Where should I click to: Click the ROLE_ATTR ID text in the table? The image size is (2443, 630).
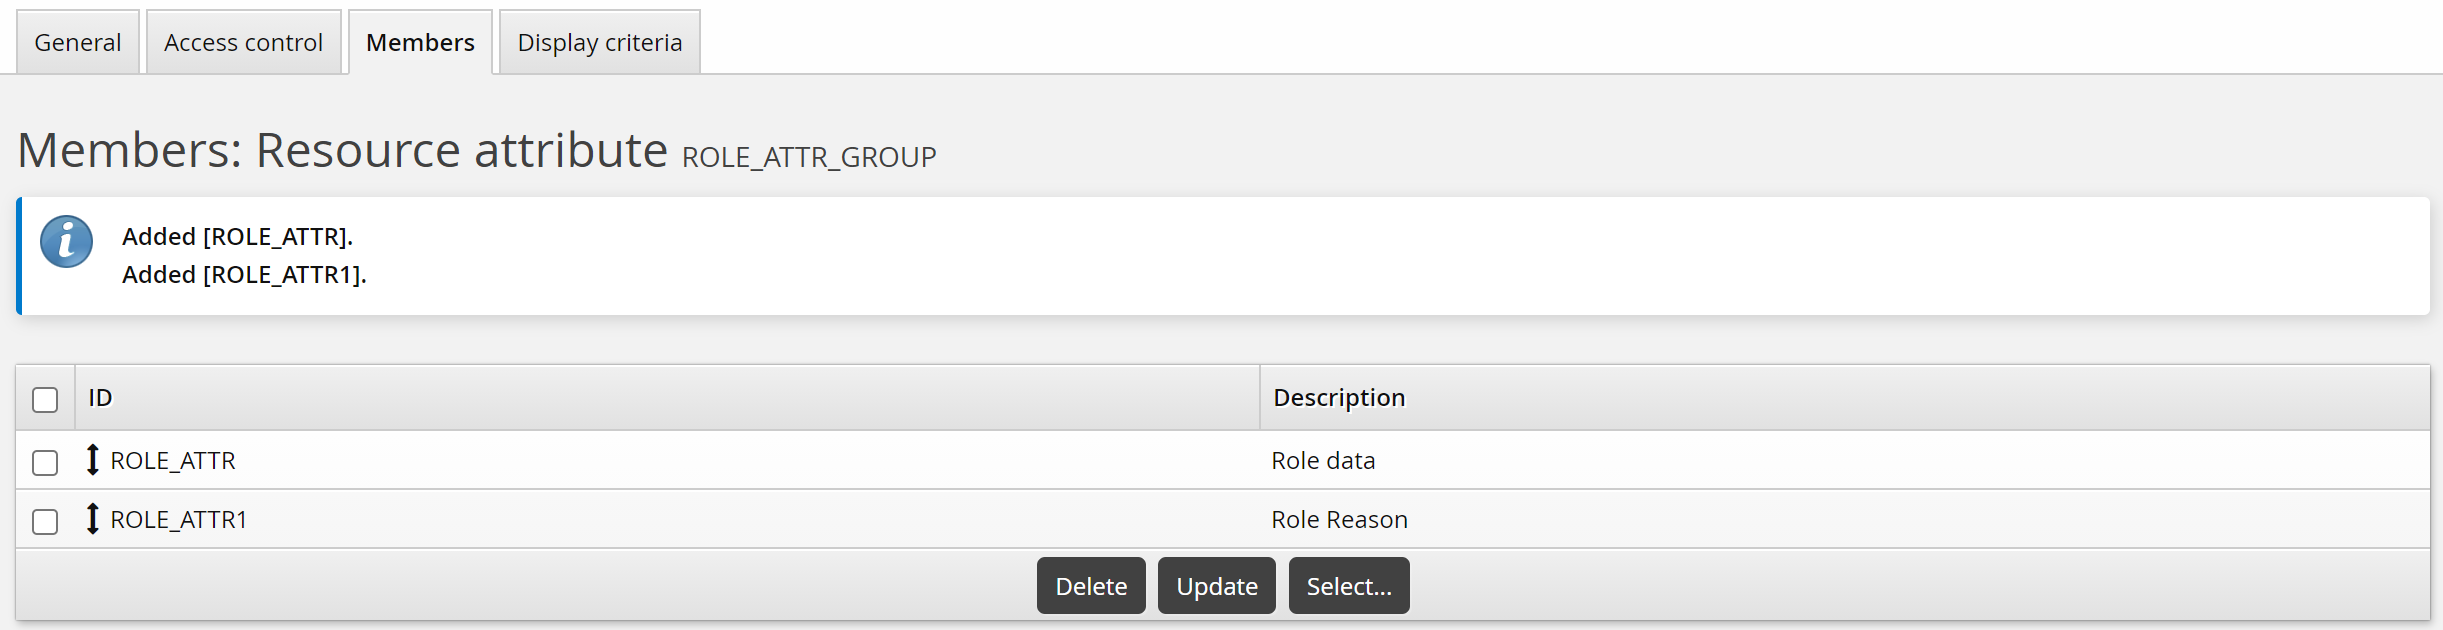[173, 461]
